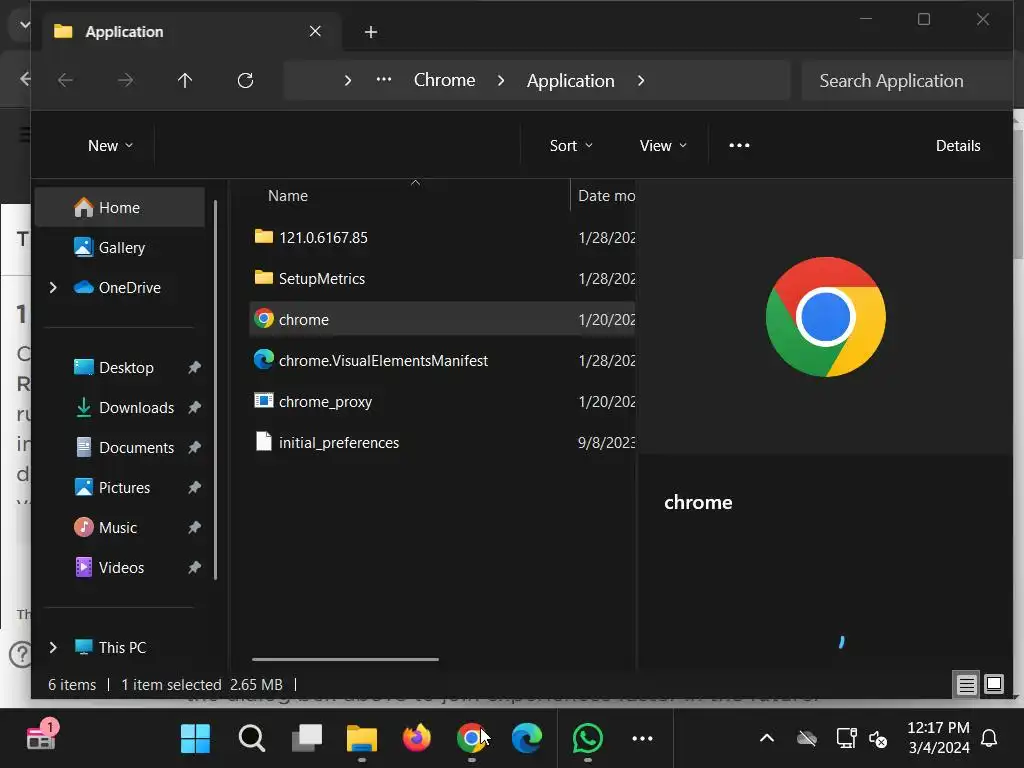This screenshot has height=768, width=1024.
Task: Show hidden breadcrumb locations via ellipsis
Action: pos(384,80)
